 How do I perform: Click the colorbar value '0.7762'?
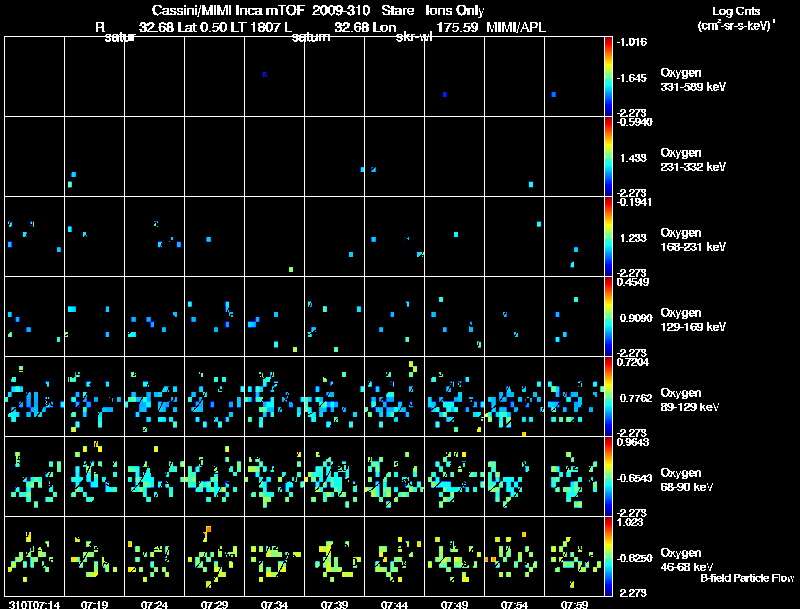pos(636,398)
